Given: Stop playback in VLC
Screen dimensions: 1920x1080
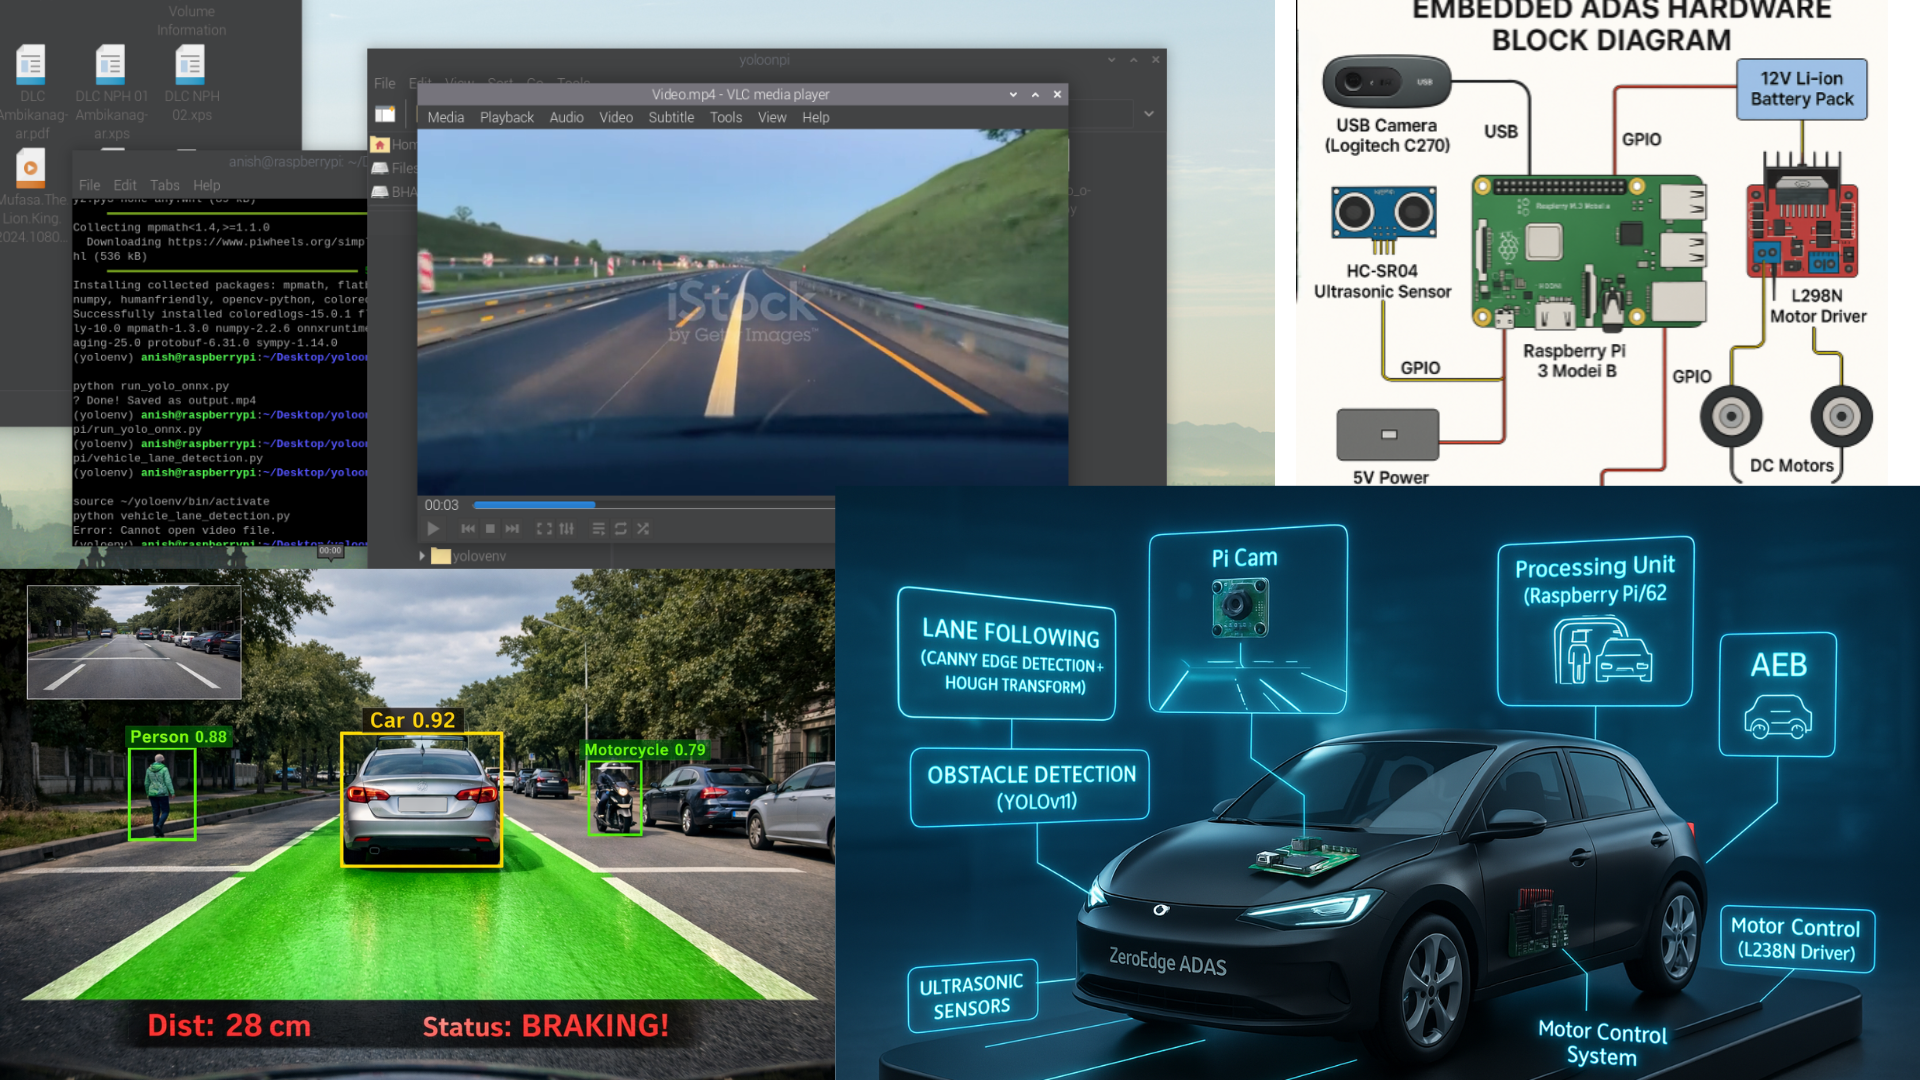Looking at the screenshot, I should [490, 528].
